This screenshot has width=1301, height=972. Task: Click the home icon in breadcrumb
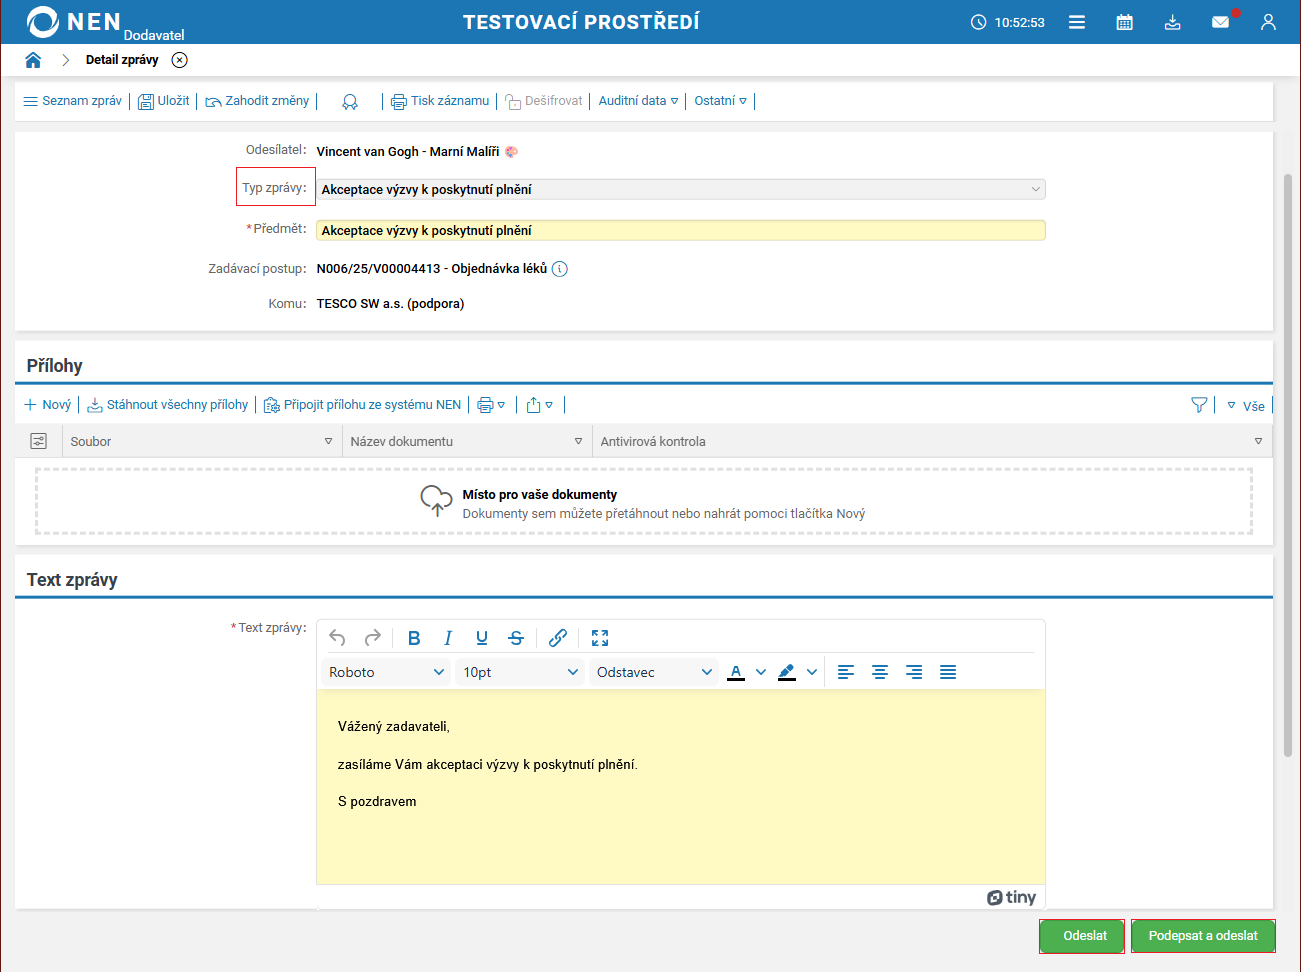[x=33, y=60]
